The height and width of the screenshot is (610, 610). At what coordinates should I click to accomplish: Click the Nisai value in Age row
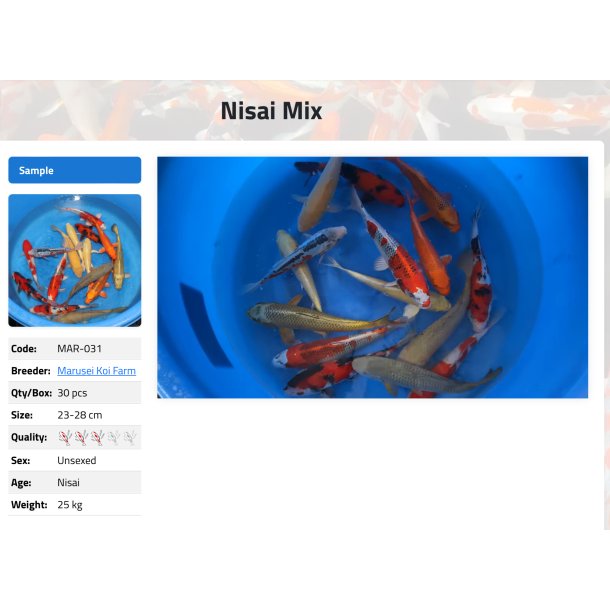click(68, 482)
